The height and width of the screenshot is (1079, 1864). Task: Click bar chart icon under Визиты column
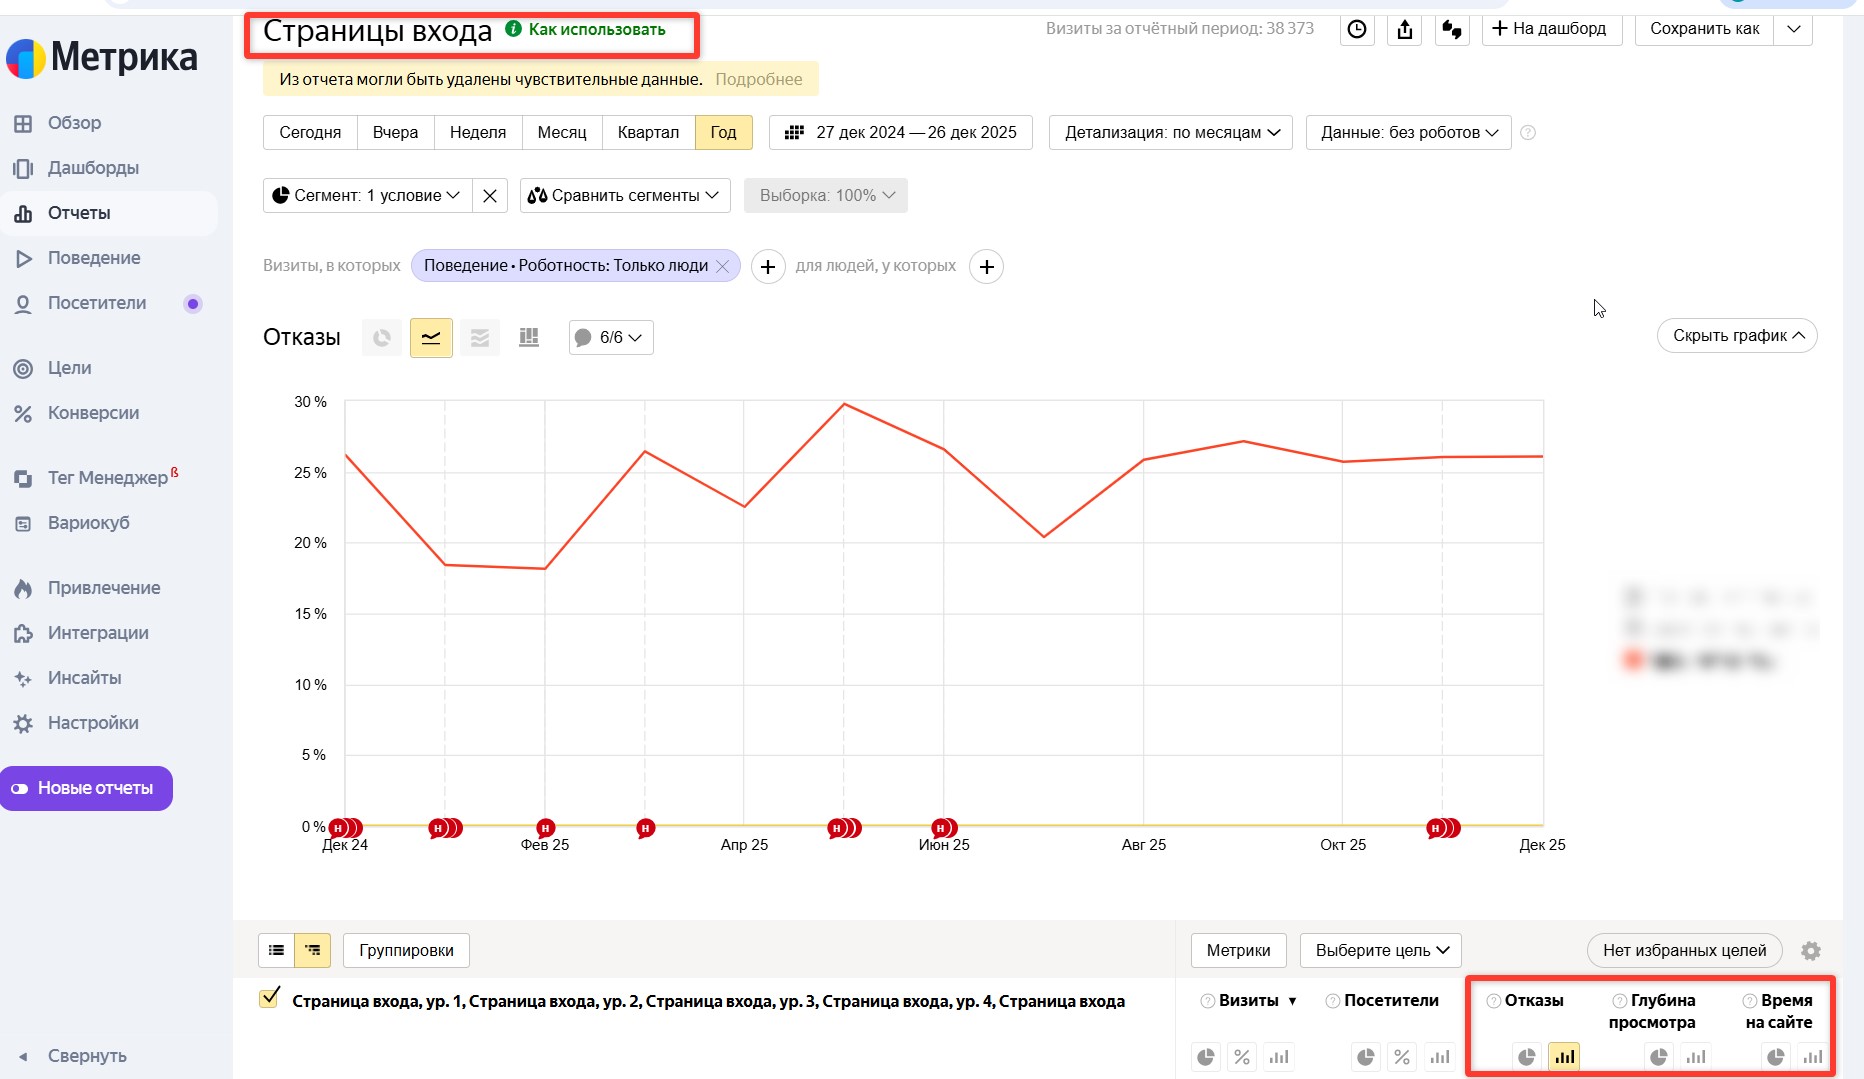1279,1057
